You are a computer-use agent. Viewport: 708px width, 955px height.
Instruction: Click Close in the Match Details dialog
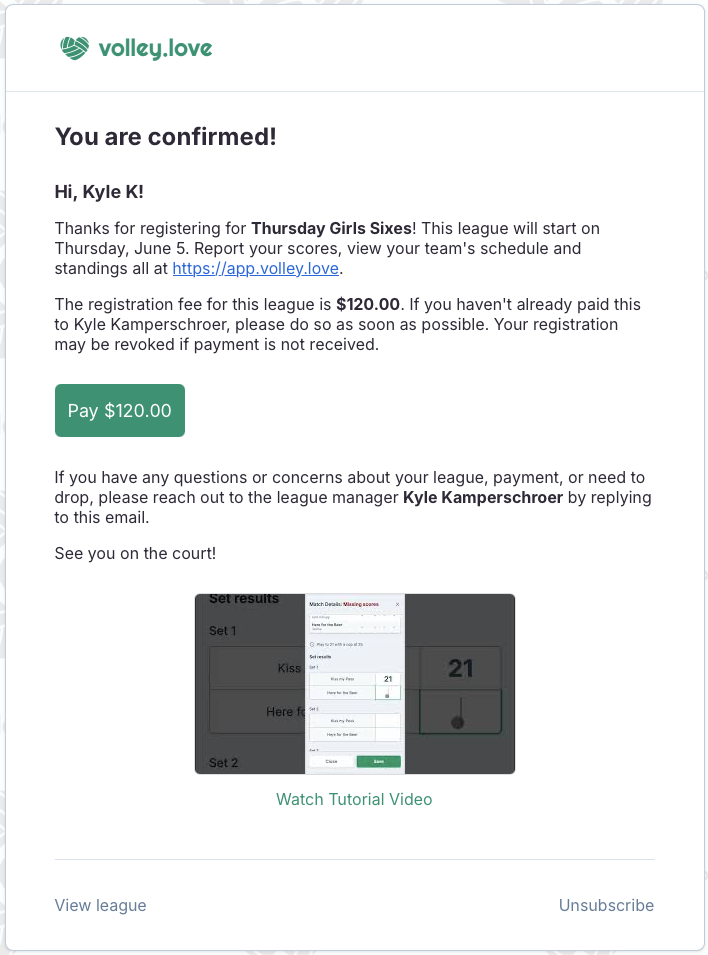coord(331,761)
